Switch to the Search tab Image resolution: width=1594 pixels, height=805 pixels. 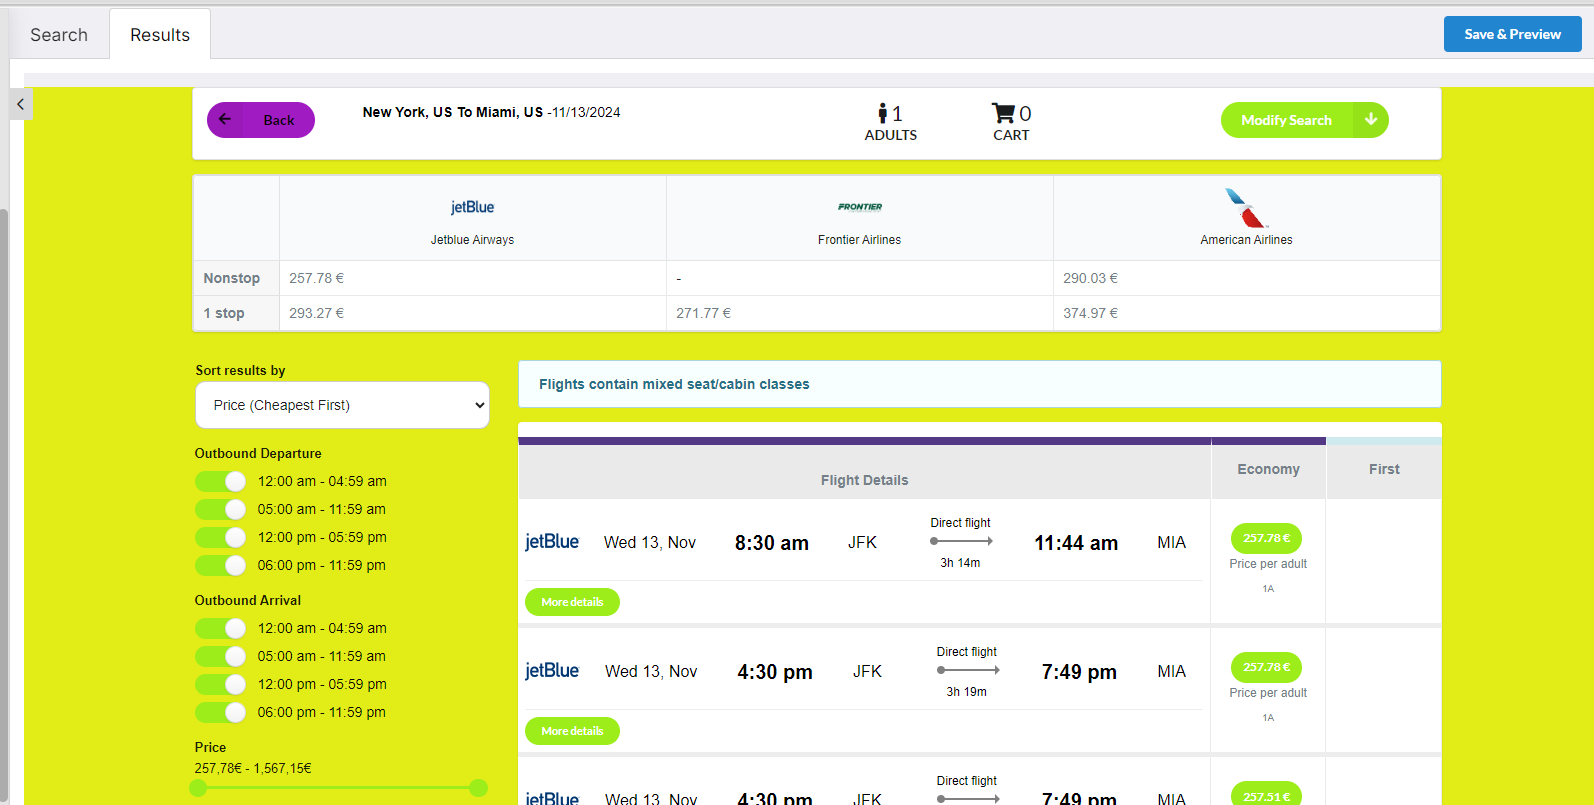point(59,35)
